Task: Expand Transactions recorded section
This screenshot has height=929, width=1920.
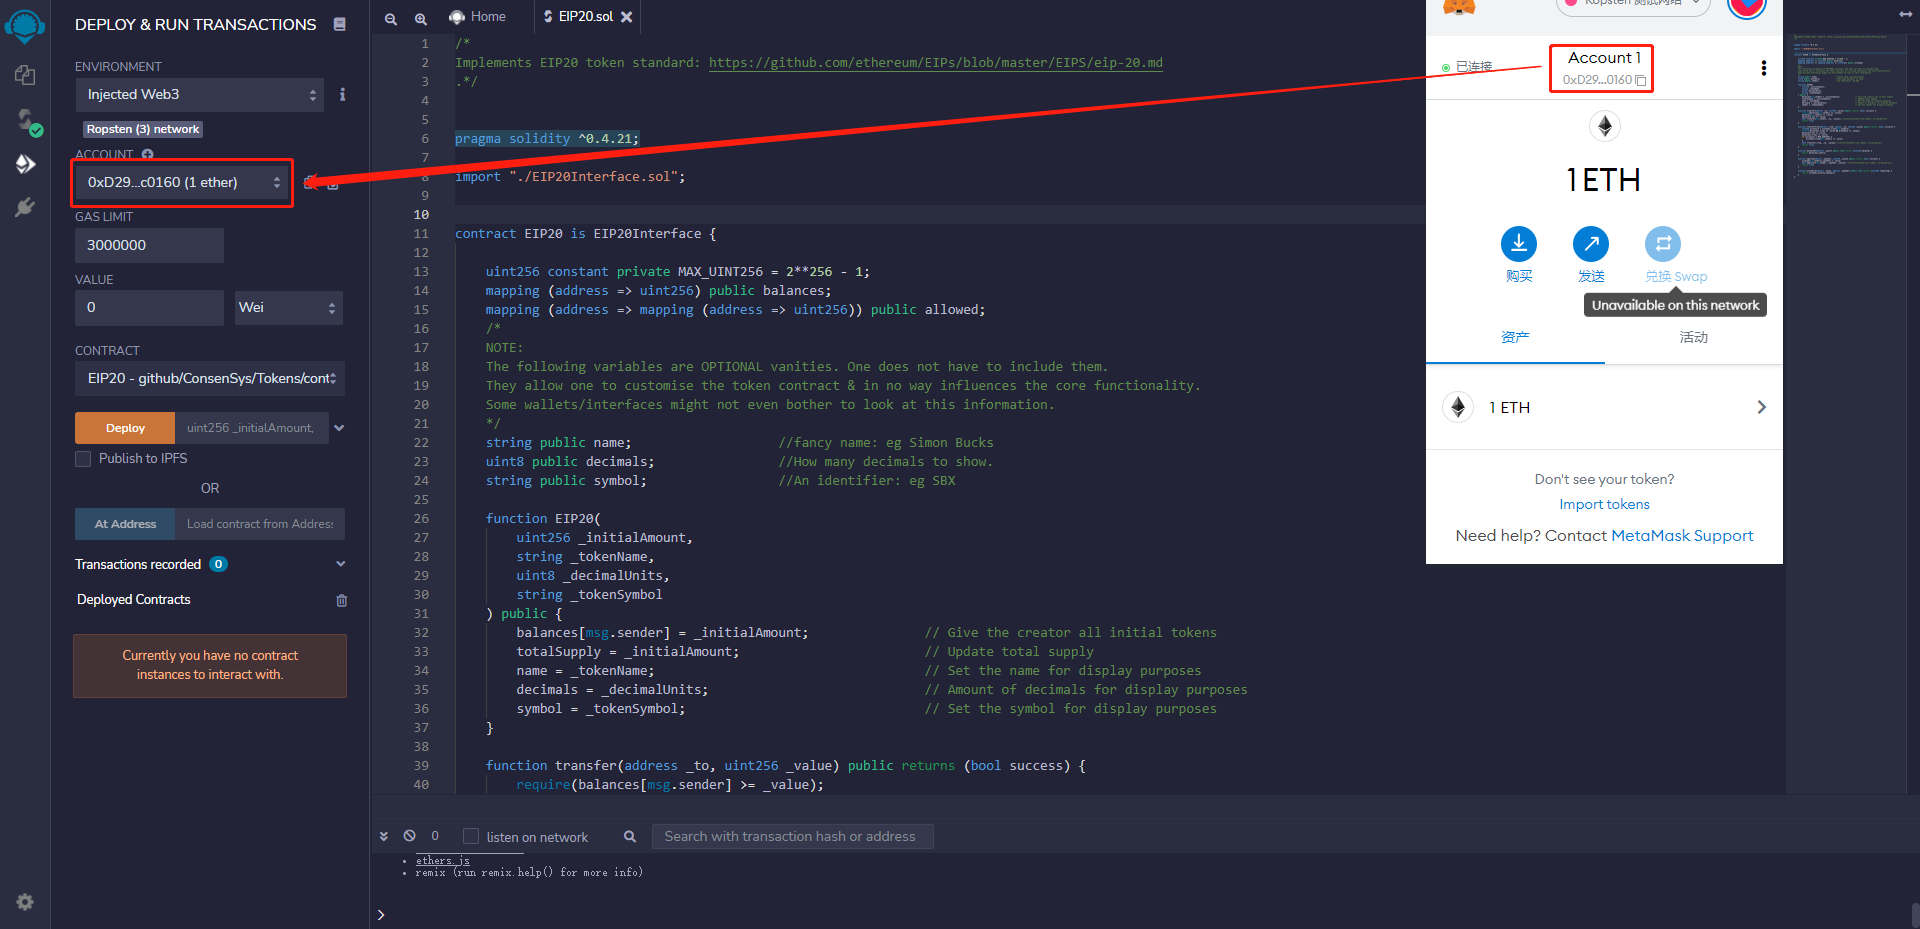Action: (340, 564)
